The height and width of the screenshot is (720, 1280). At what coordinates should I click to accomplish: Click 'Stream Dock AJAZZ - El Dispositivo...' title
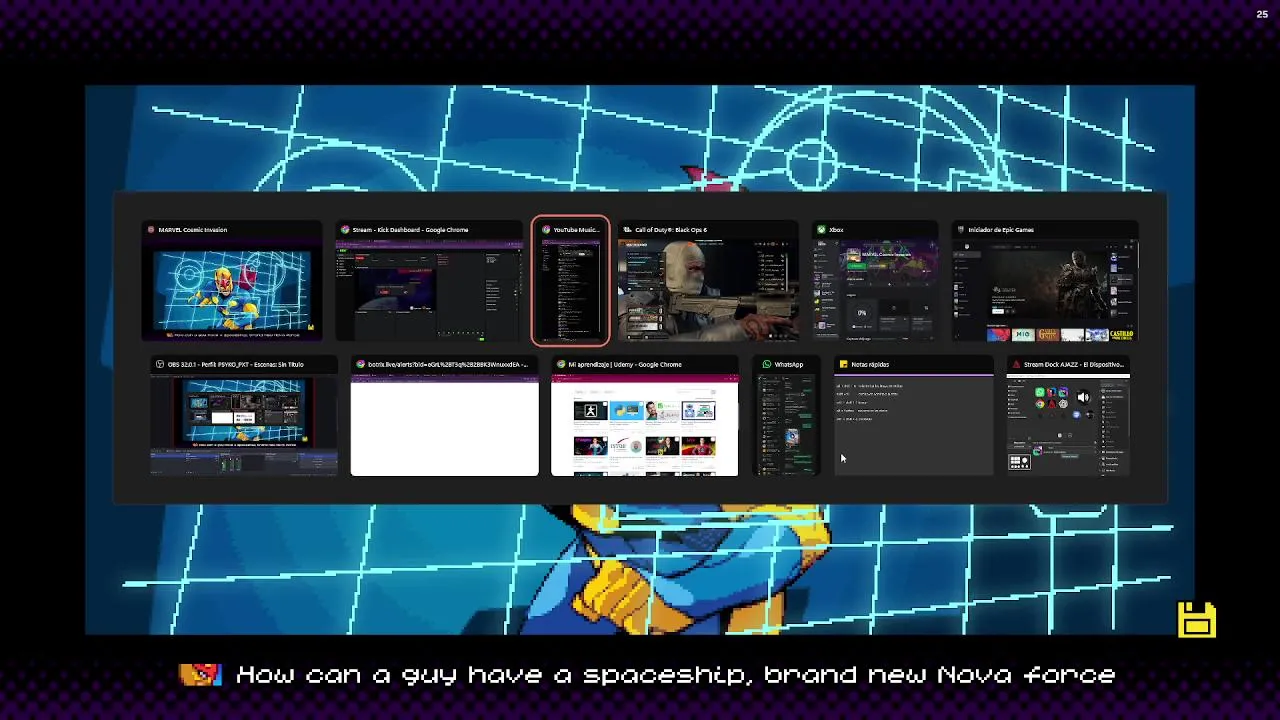pyautogui.click(x=1073, y=364)
